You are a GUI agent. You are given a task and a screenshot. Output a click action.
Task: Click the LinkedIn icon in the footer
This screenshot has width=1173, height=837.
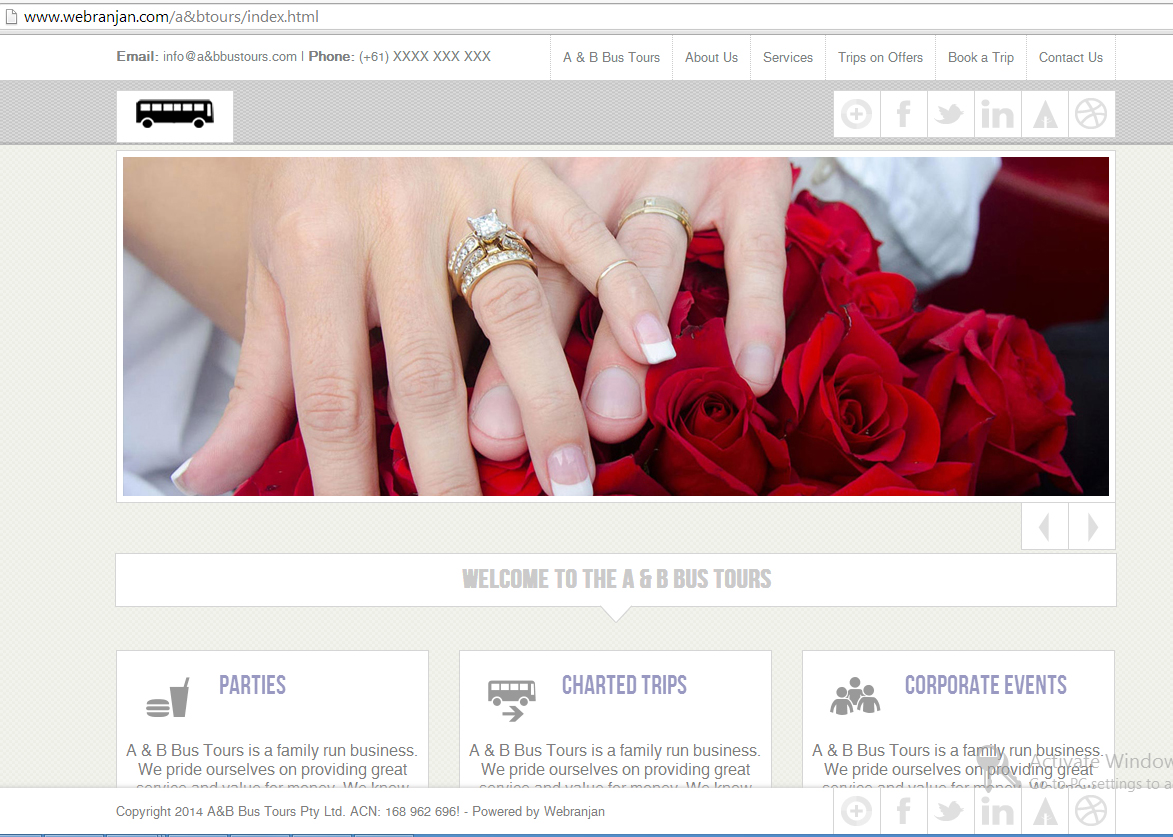point(997,811)
